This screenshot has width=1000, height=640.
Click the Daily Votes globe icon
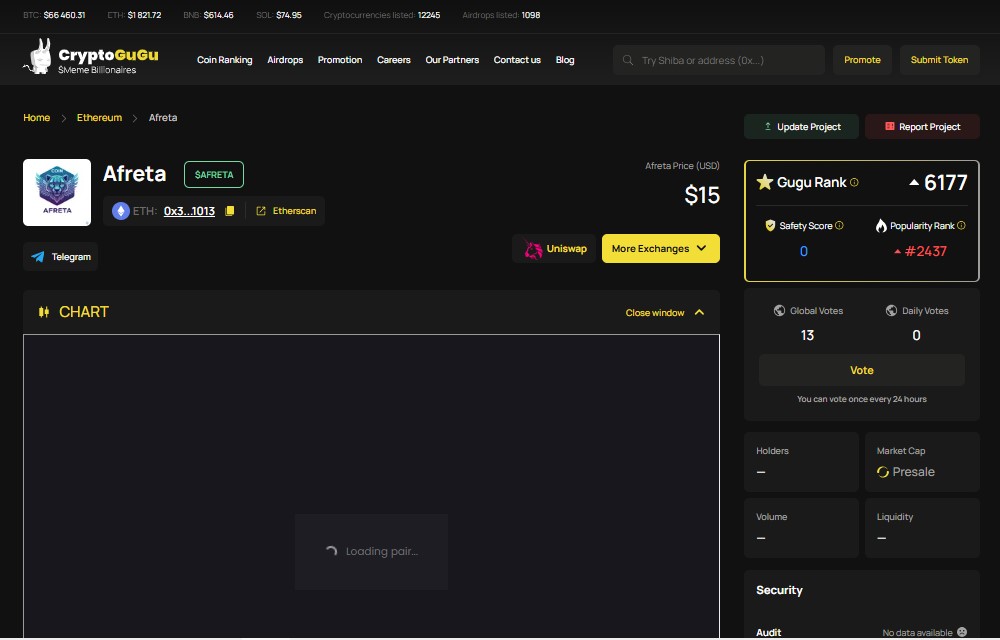point(891,310)
